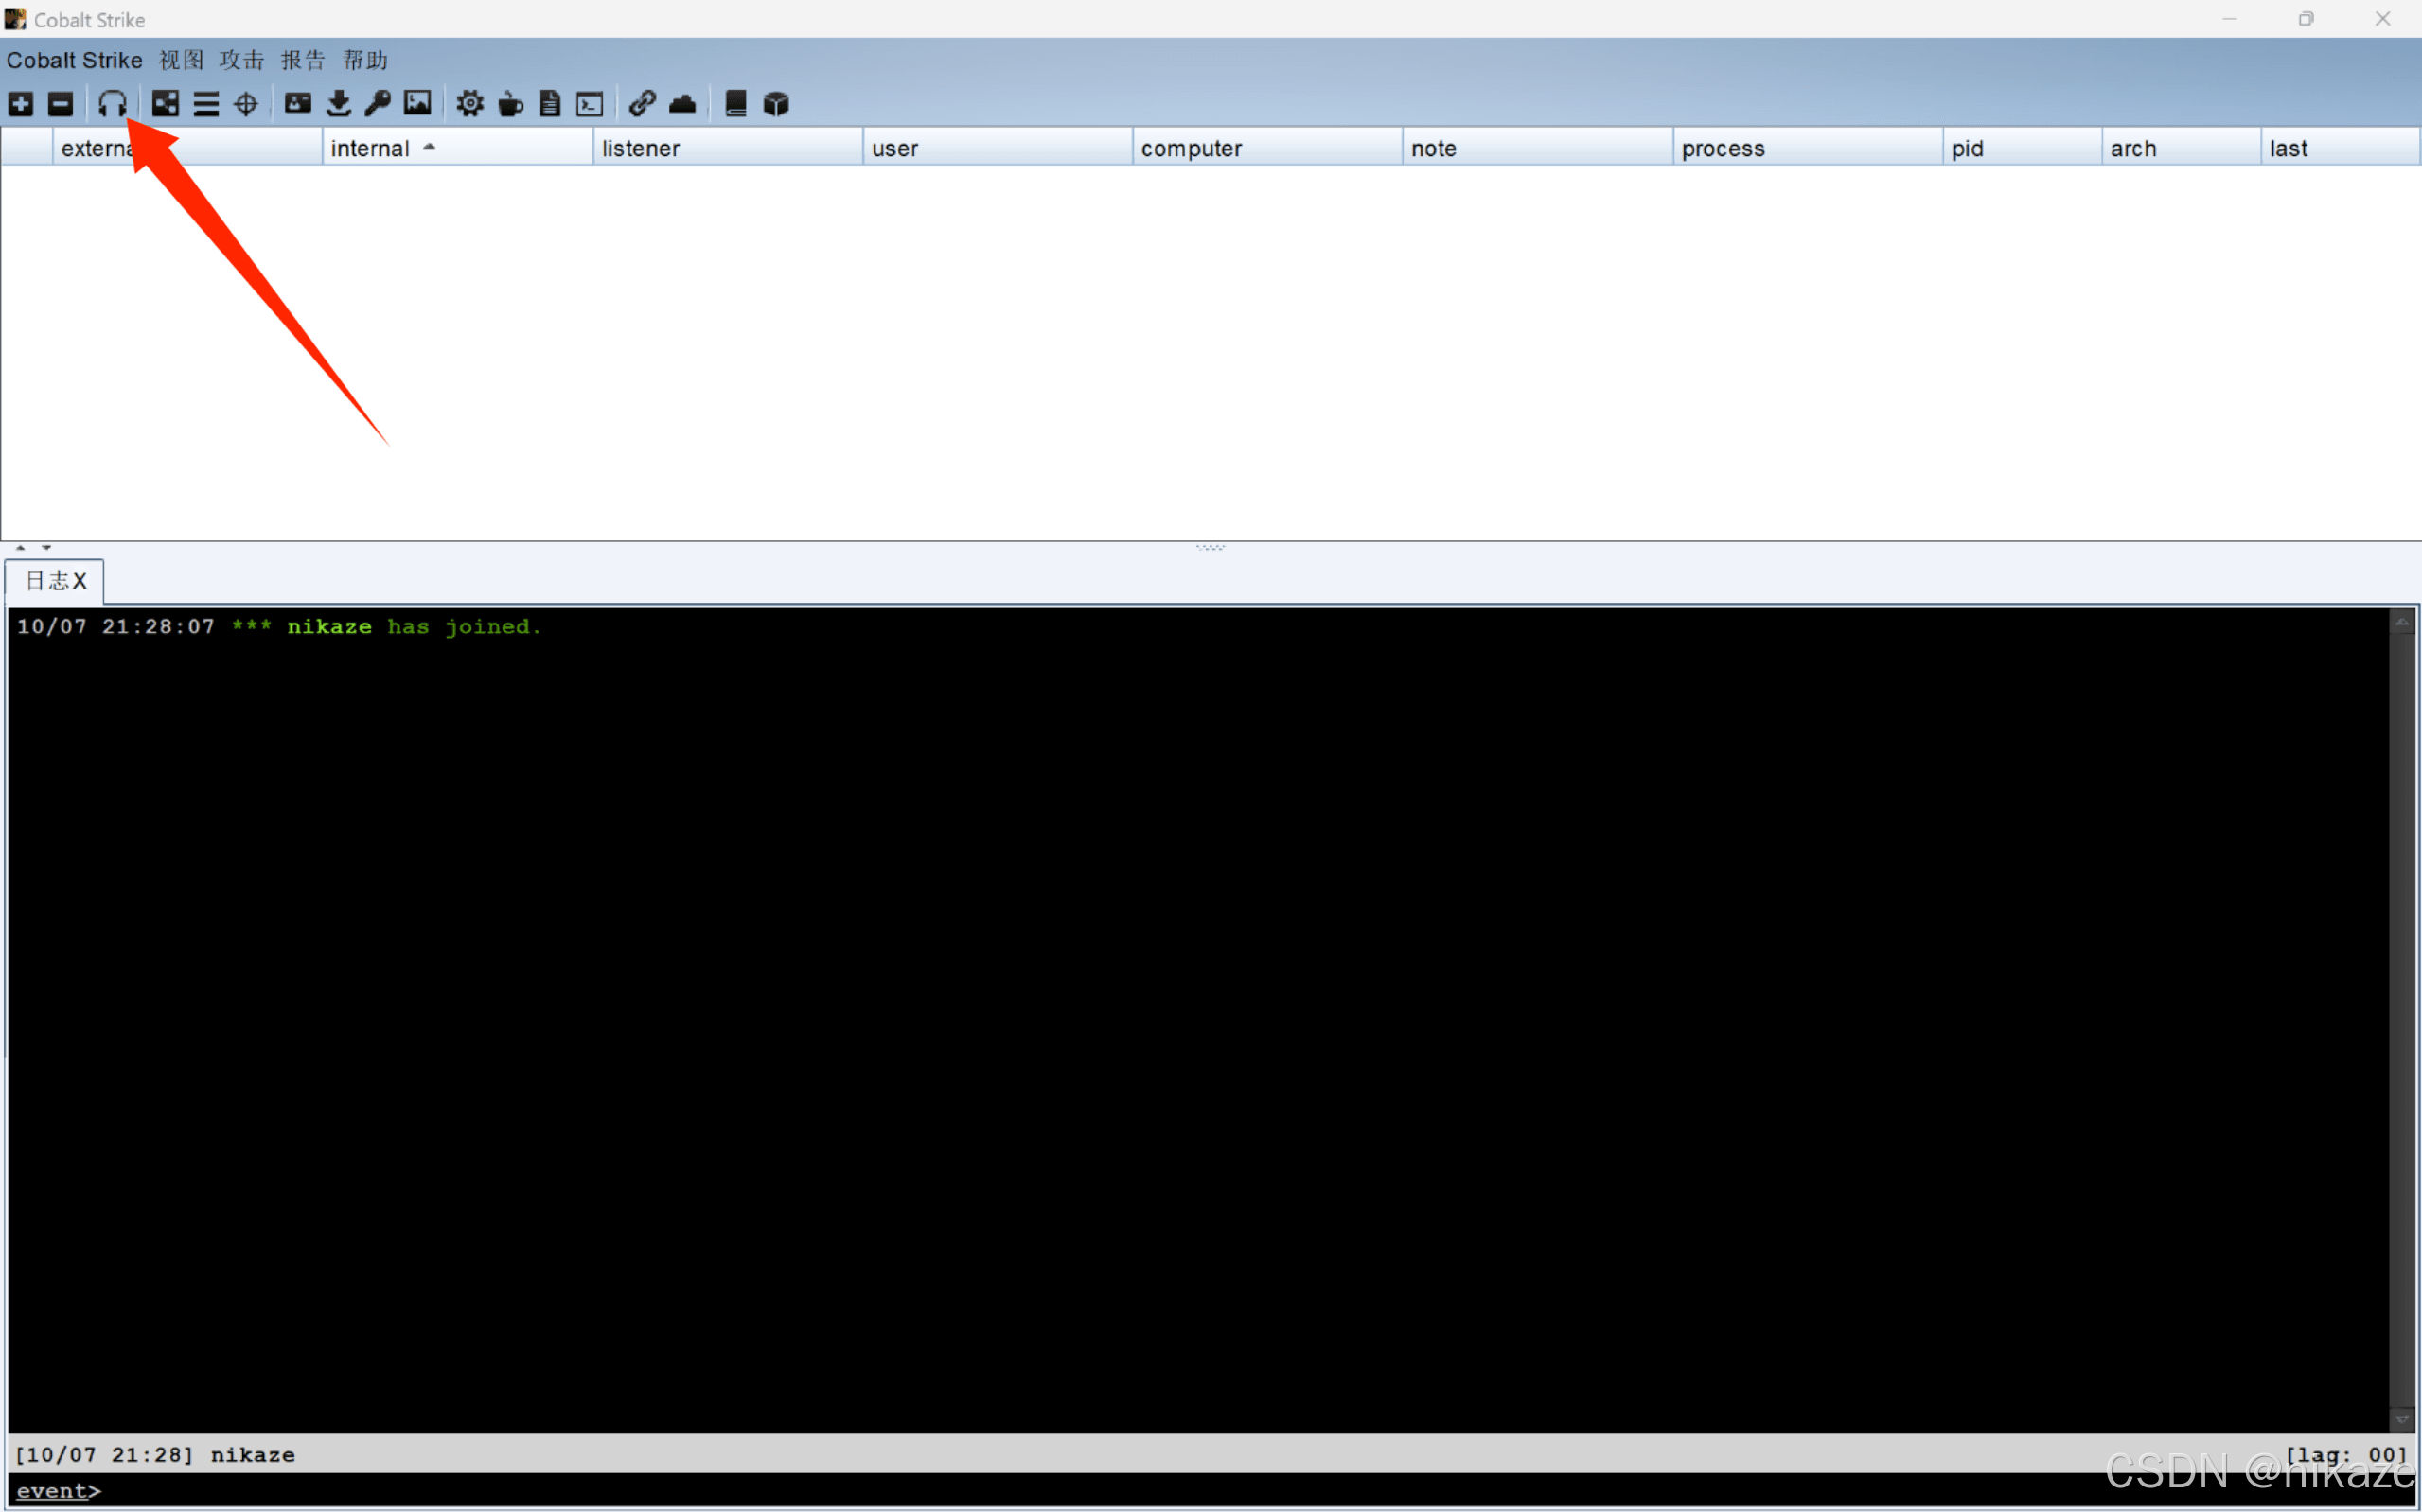Image resolution: width=2422 pixels, height=1512 pixels.
Task: Click the gear payload generator icon
Action: click(470, 103)
